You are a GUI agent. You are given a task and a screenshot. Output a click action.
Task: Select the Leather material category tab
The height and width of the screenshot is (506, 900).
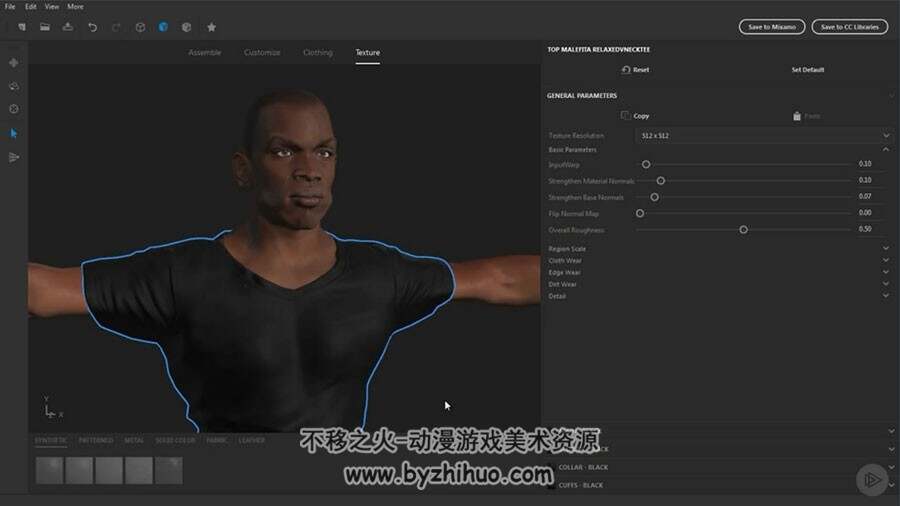(251, 440)
